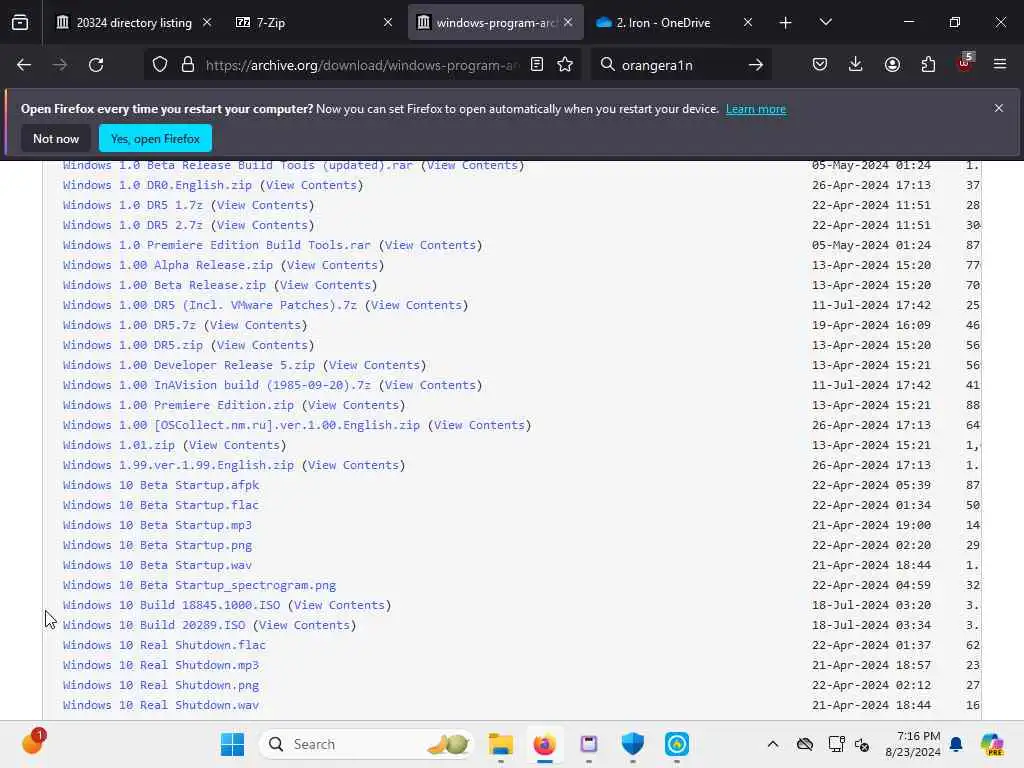Open Windows 1.00 InAVision build 7z link

217,385
